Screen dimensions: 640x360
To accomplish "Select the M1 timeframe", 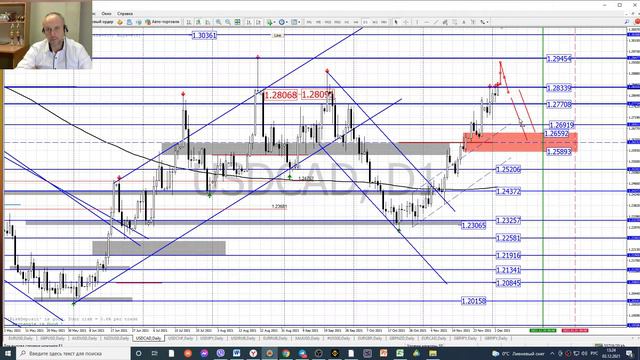I will [x=309, y=22].
